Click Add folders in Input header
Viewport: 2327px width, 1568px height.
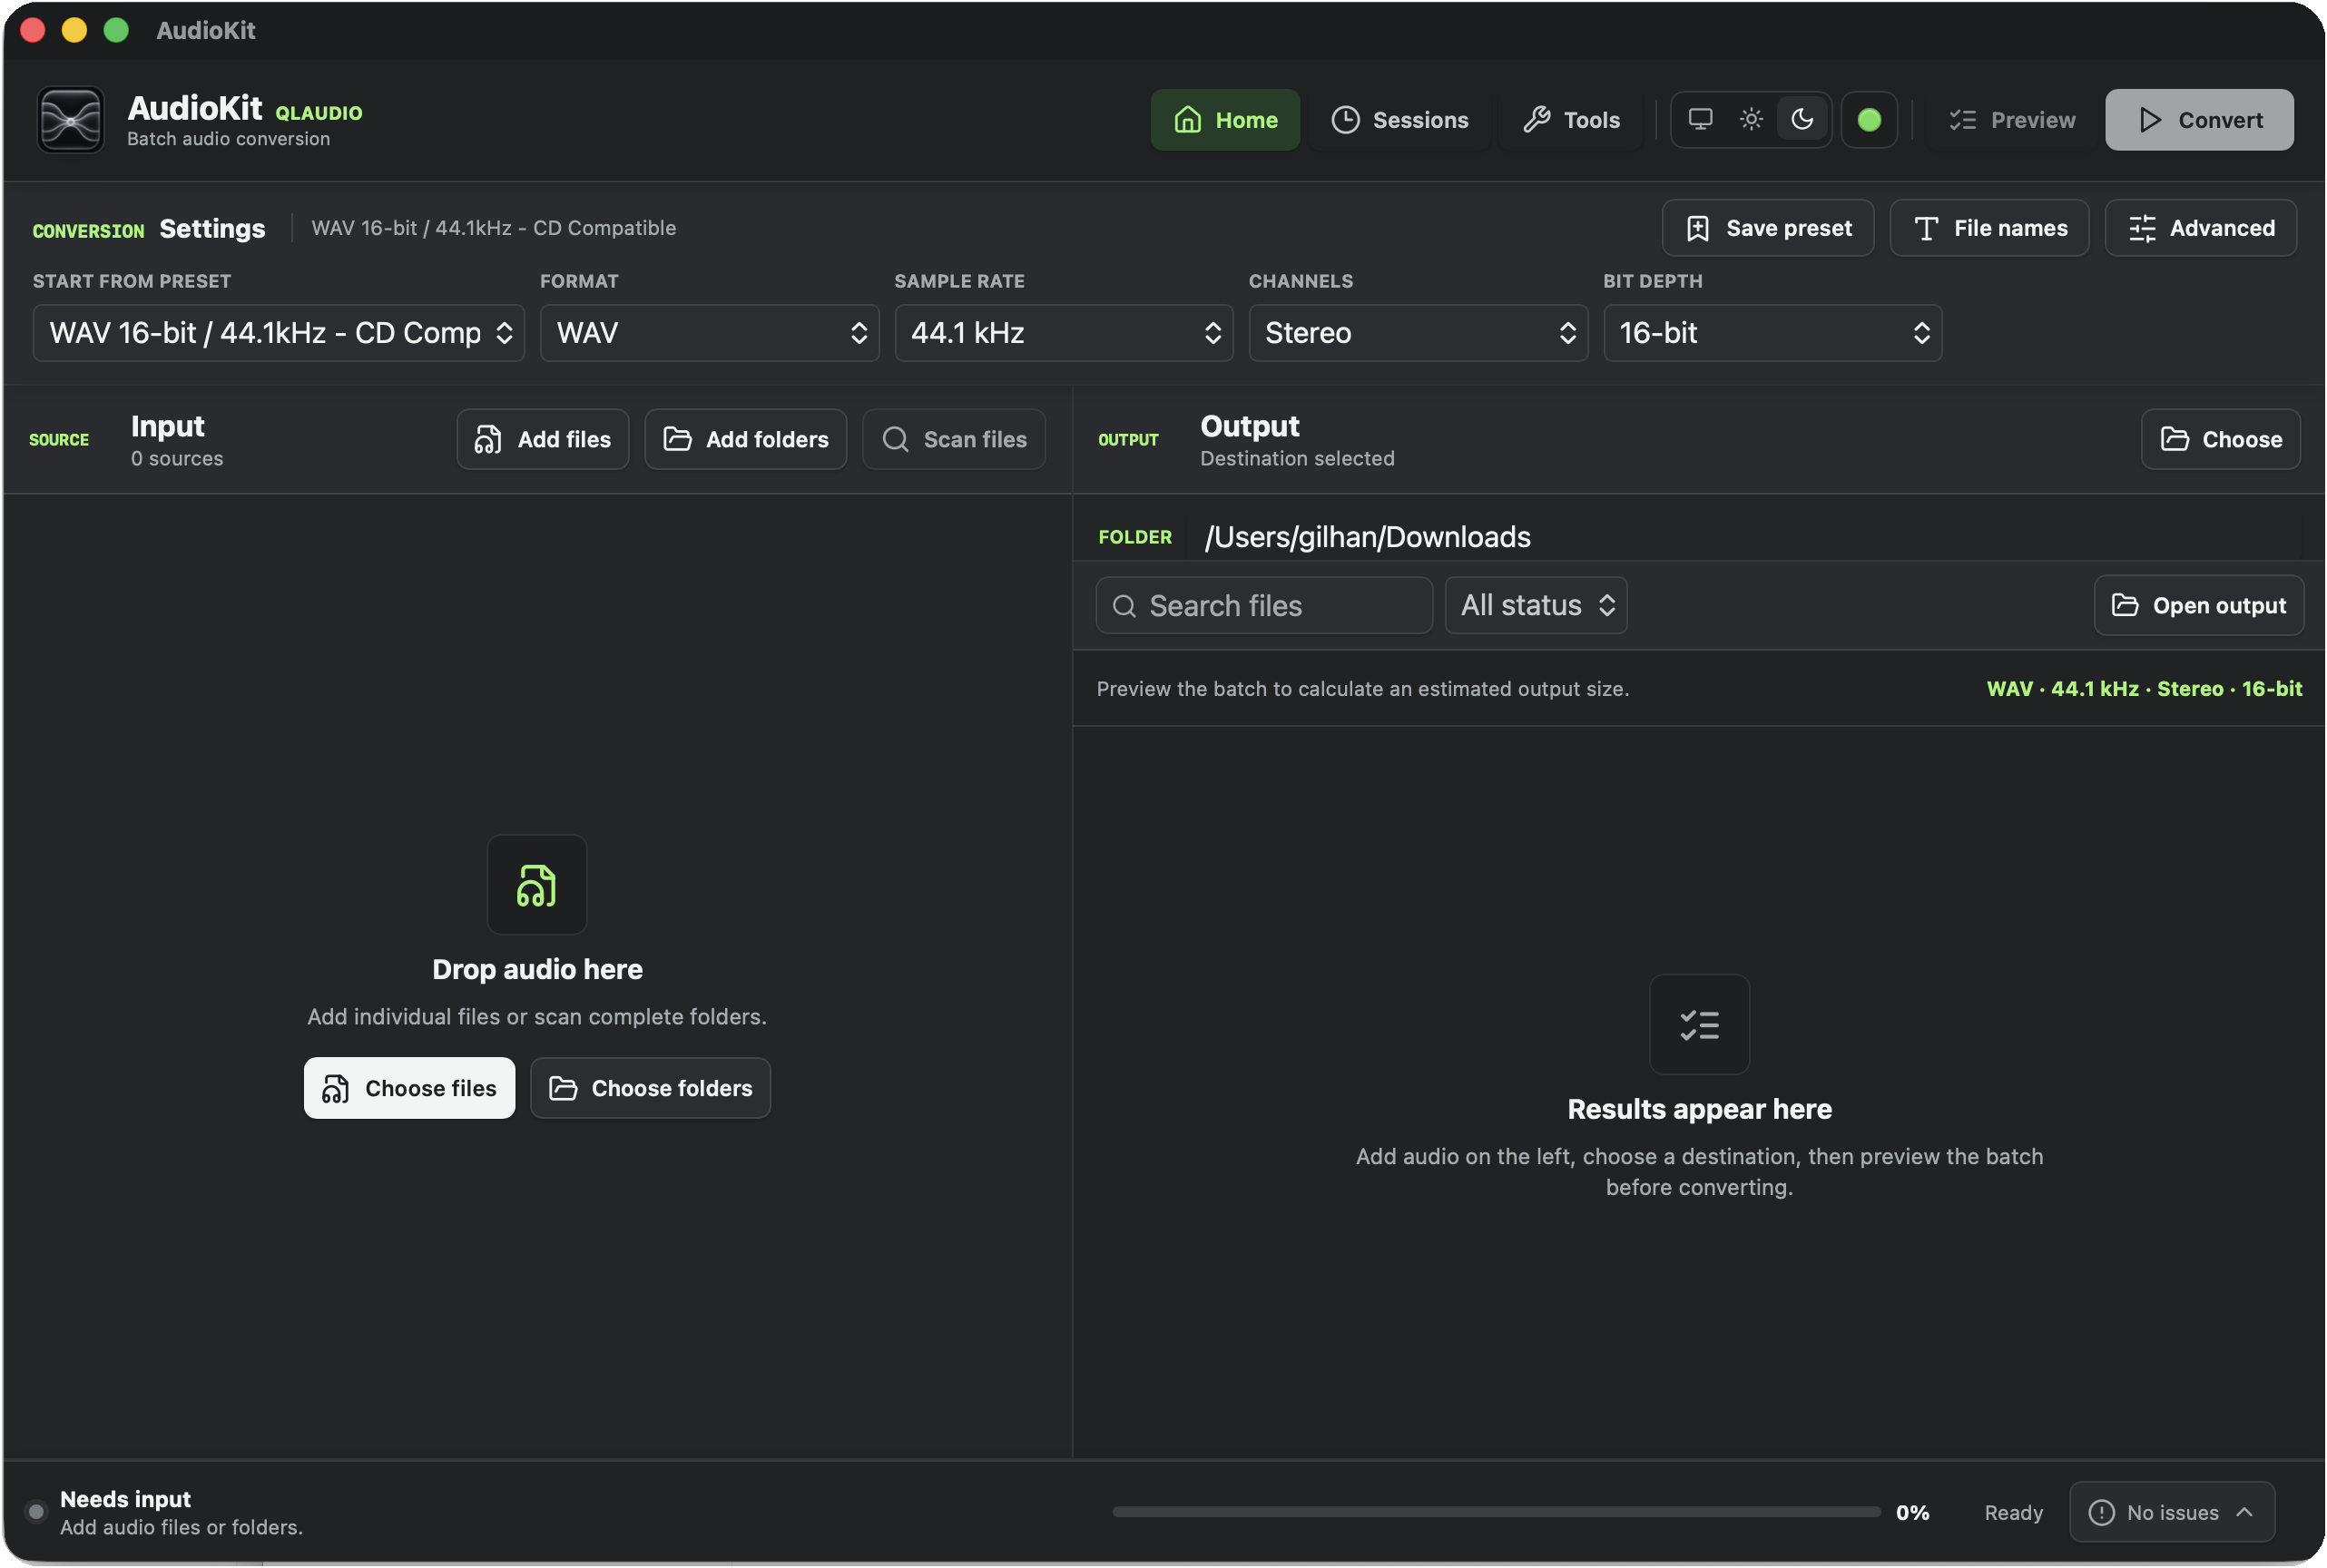tap(745, 439)
